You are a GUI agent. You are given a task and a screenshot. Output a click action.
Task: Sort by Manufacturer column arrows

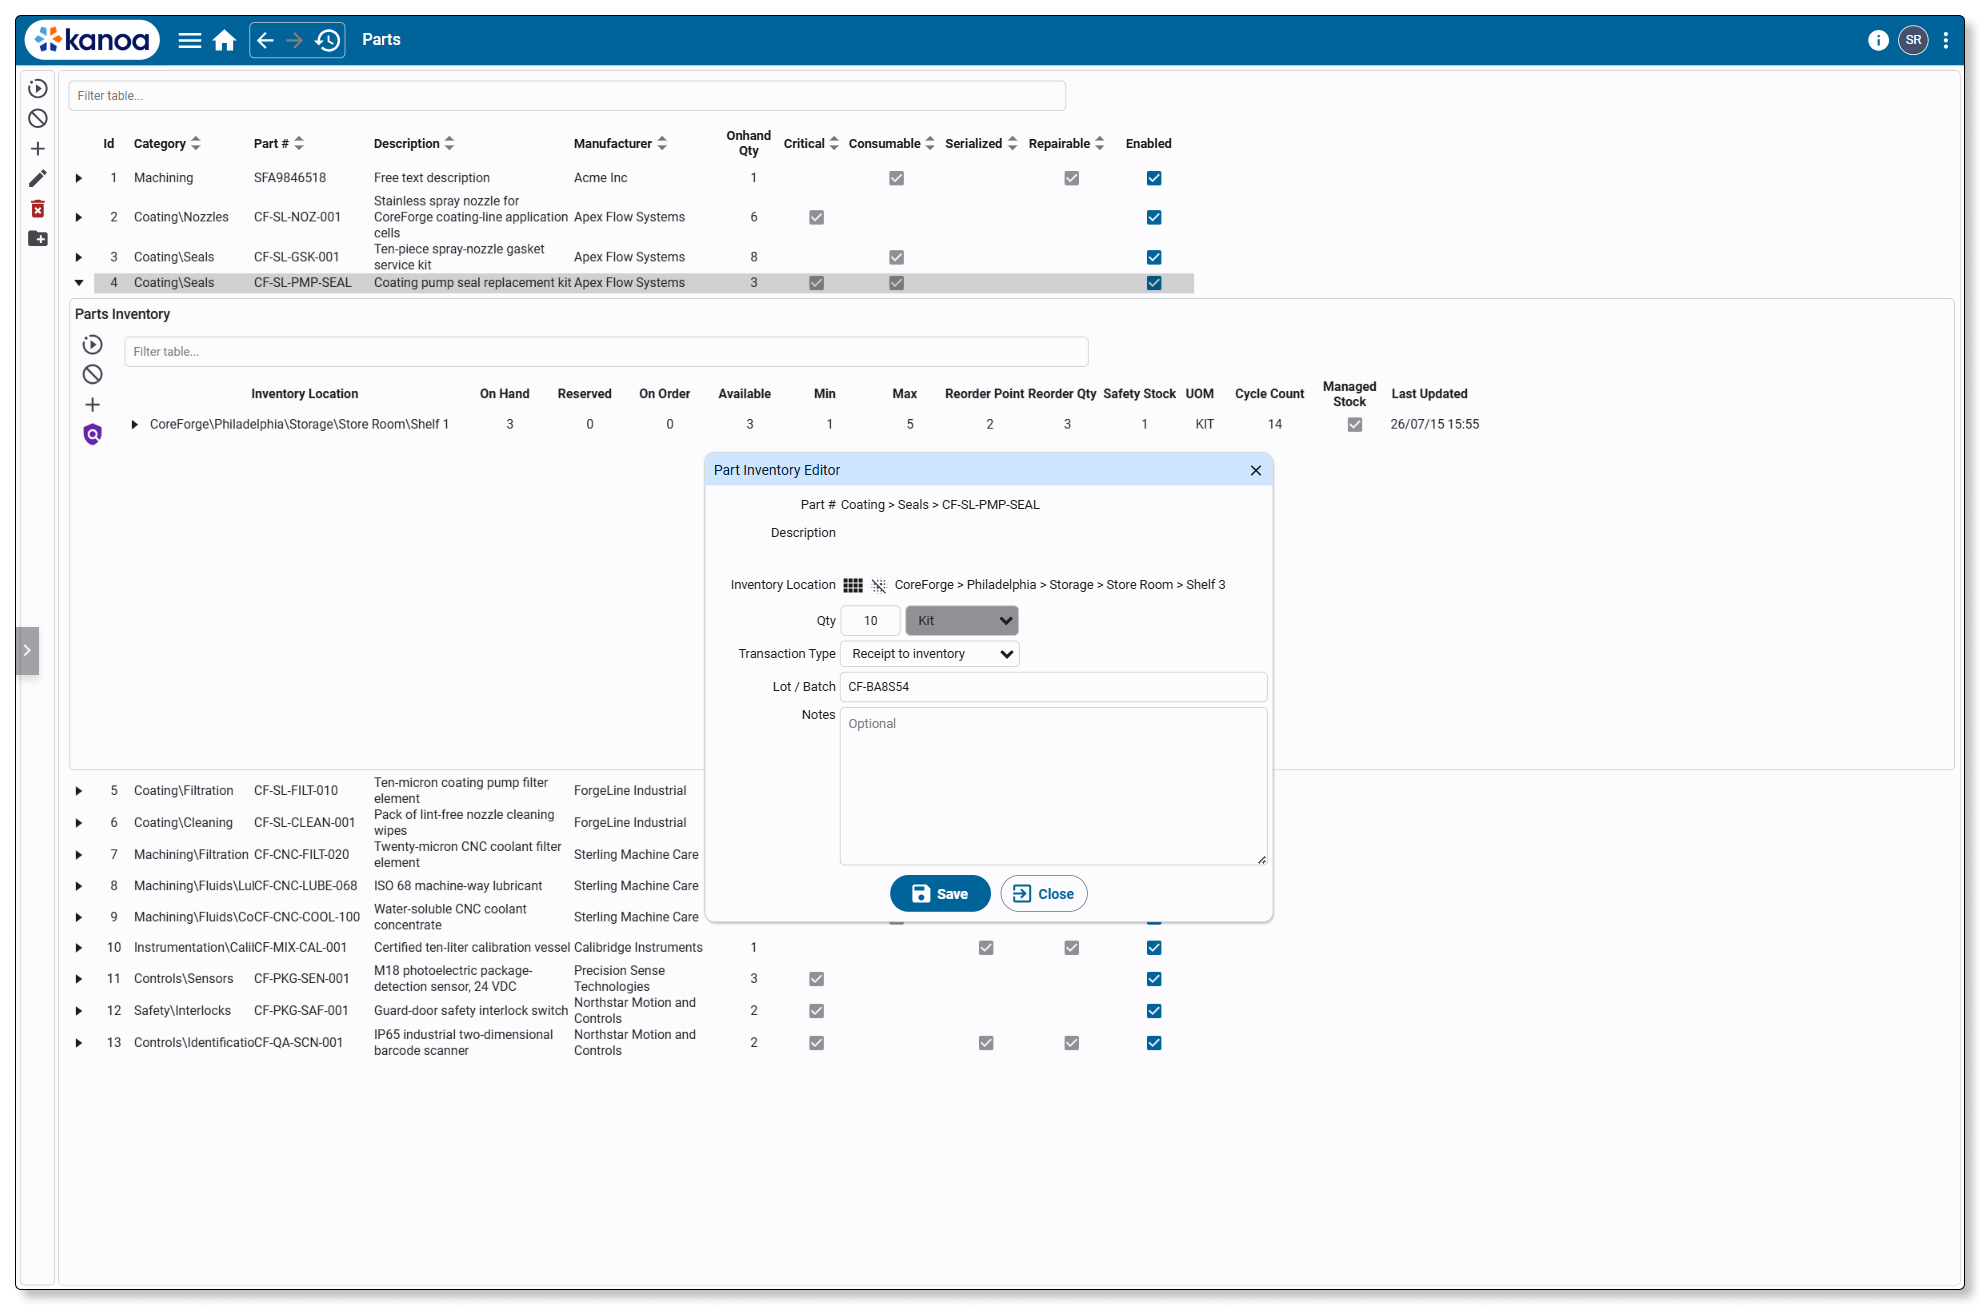662,143
